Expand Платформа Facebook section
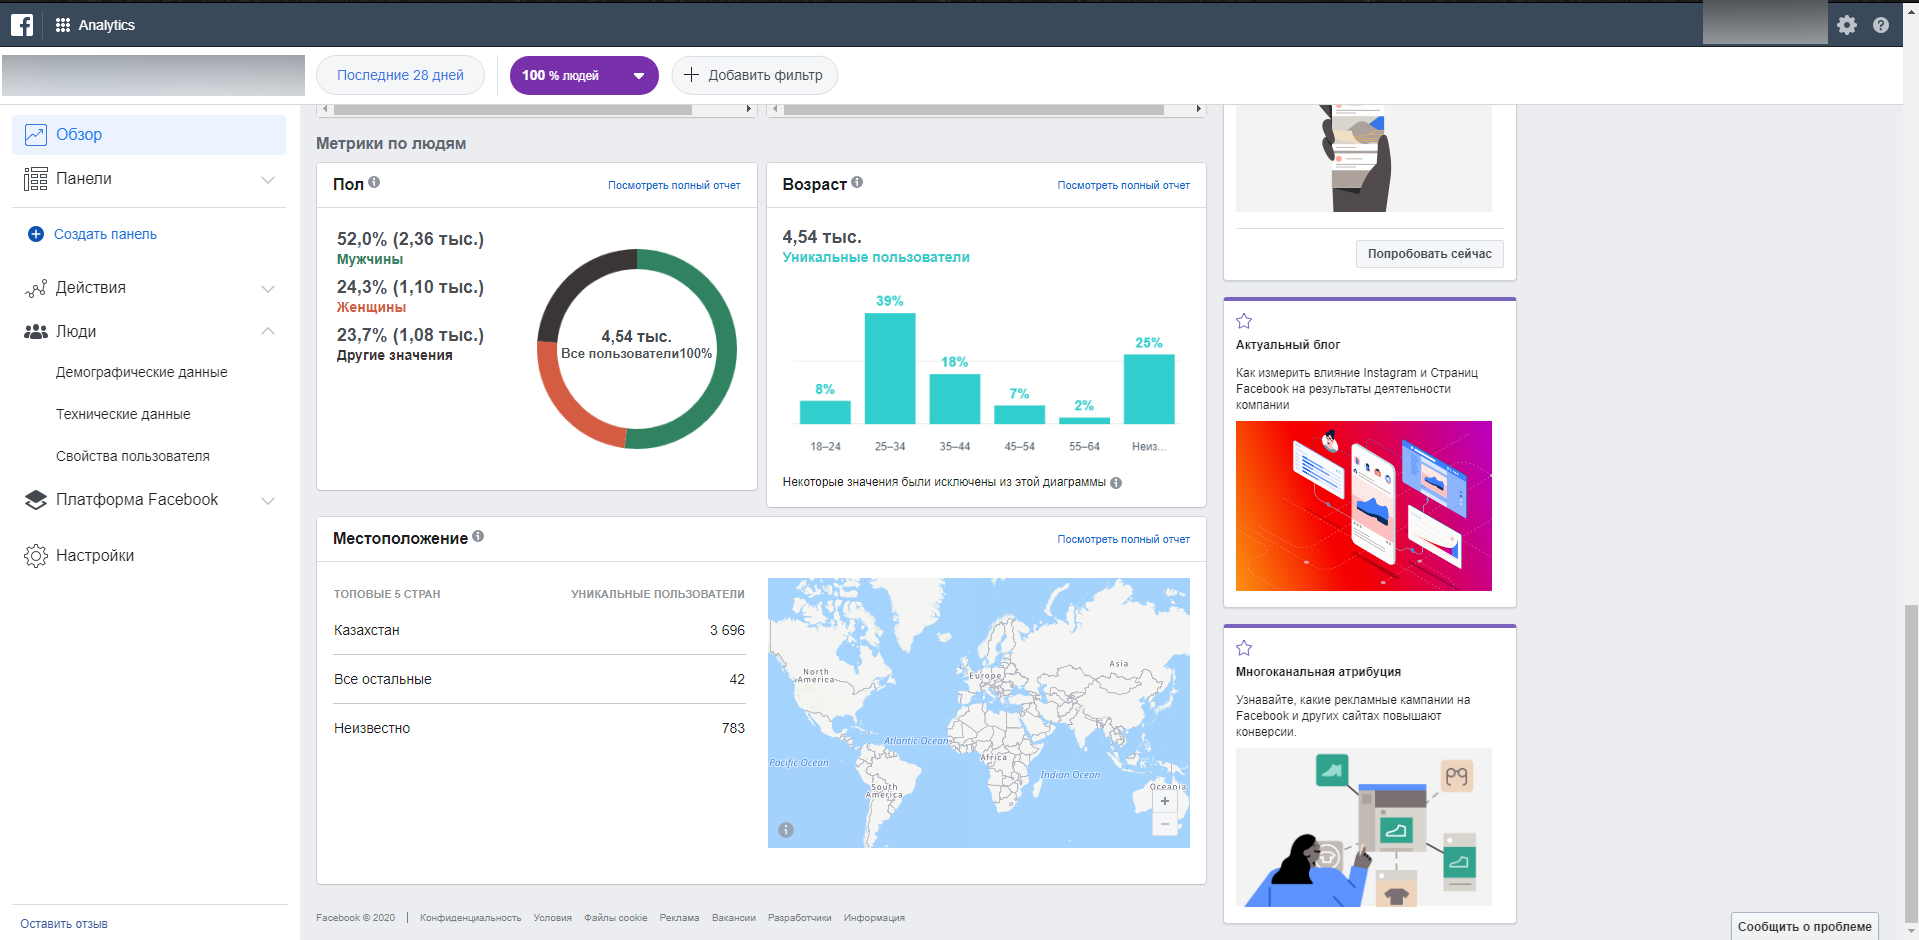Image resolution: width=1919 pixels, height=940 pixels. [267, 500]
